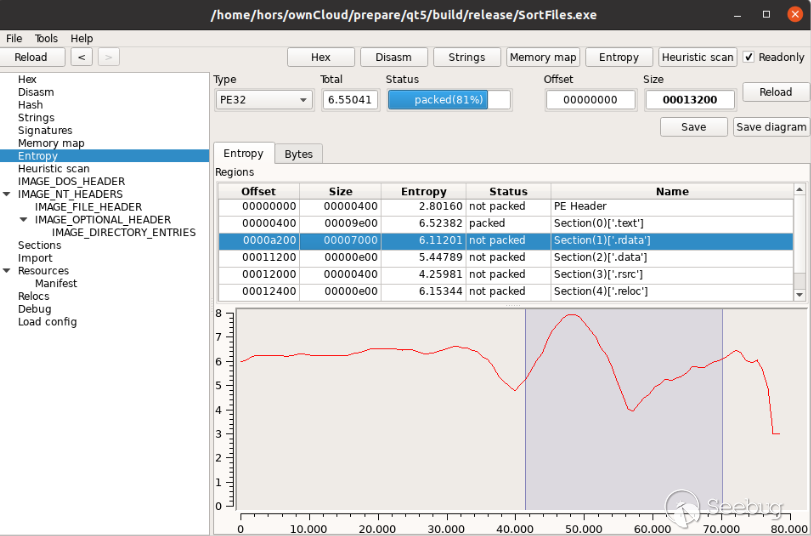The image size is (811, 536).
Task: Click the back navigation arrow button
Action: click(82, 57)
